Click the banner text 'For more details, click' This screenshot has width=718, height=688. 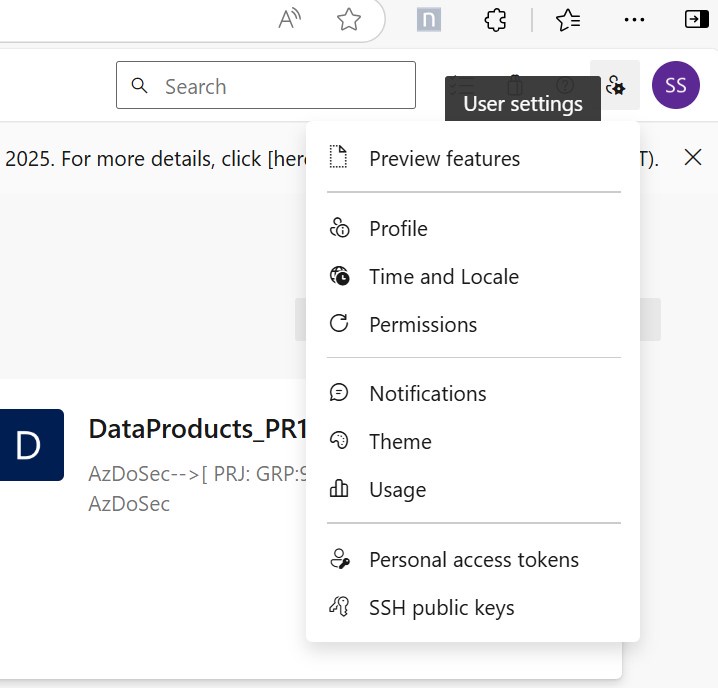161,159
